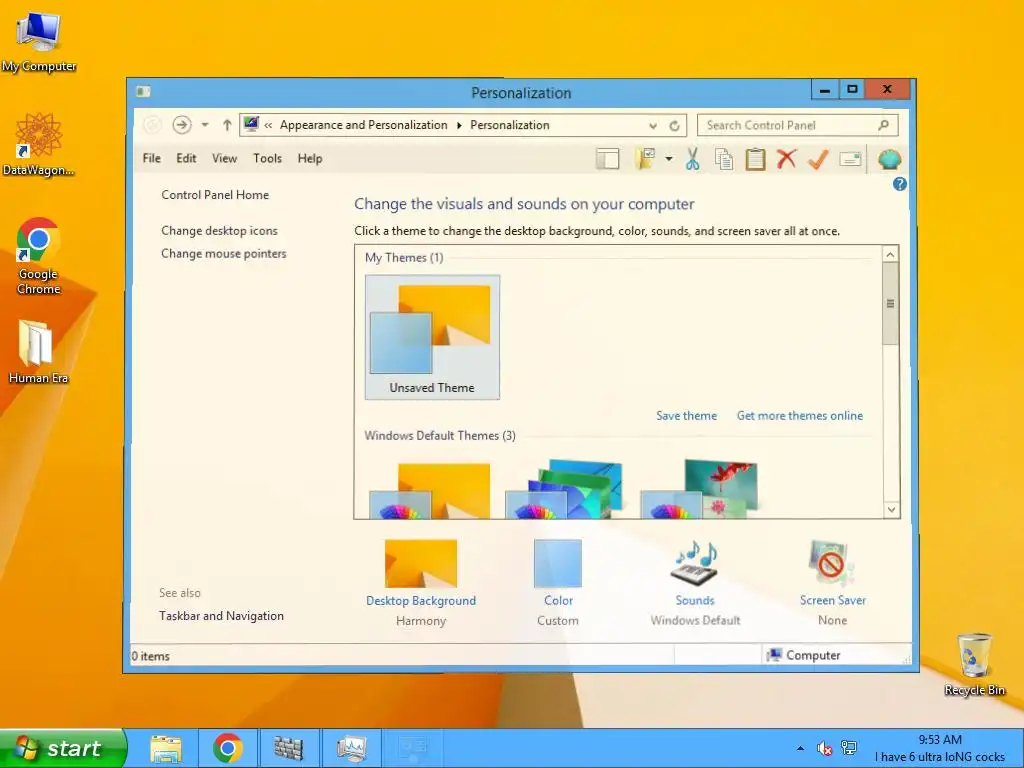Viewport: 1024px width, 768px height.
Task: Open Desktop Background Harmony settings
Action: (x=421, y=564)
